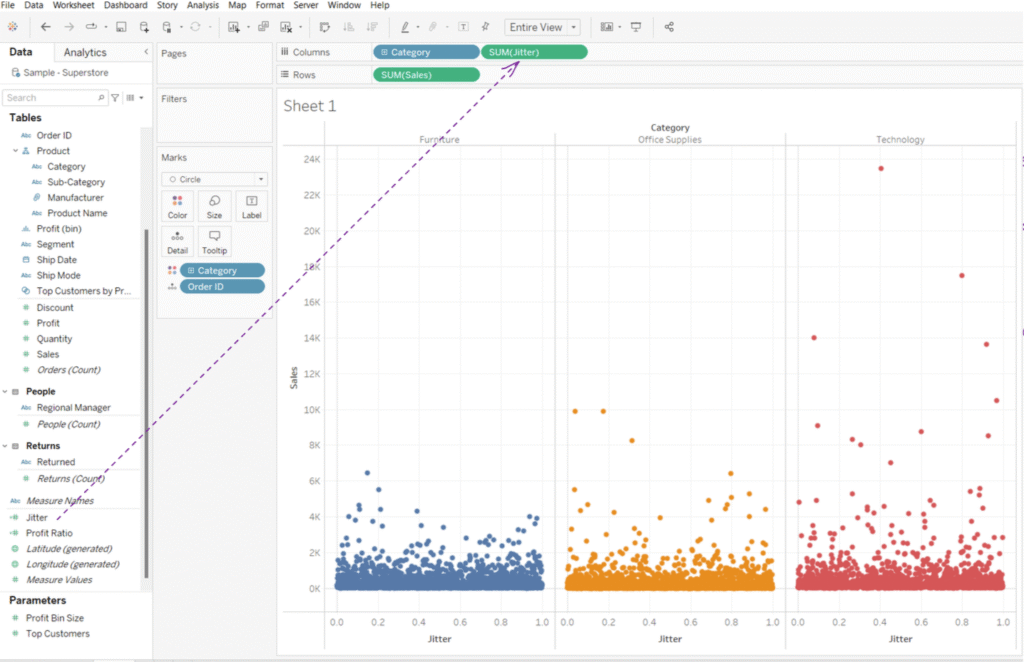Collapse the Product hierarchy in Tables

pos(16,151)
